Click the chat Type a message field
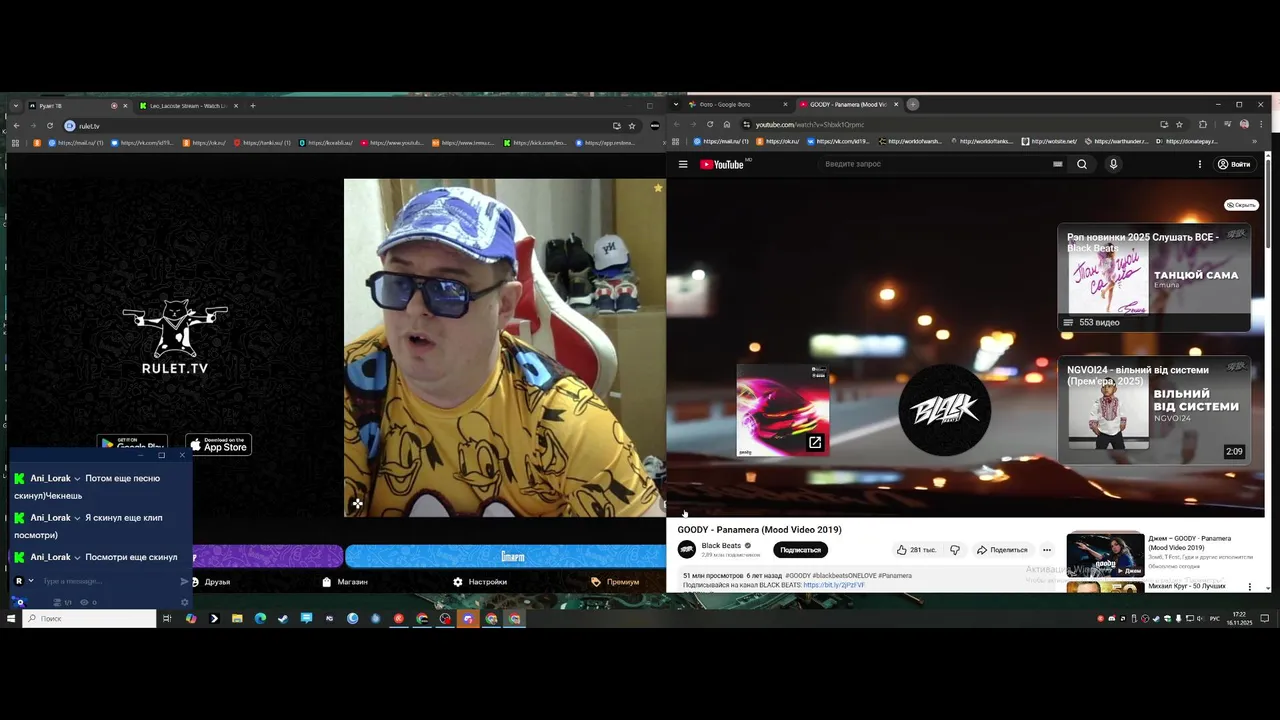Image resolution: width=1280 pixels, height=720 pixels. pos(108,581)
